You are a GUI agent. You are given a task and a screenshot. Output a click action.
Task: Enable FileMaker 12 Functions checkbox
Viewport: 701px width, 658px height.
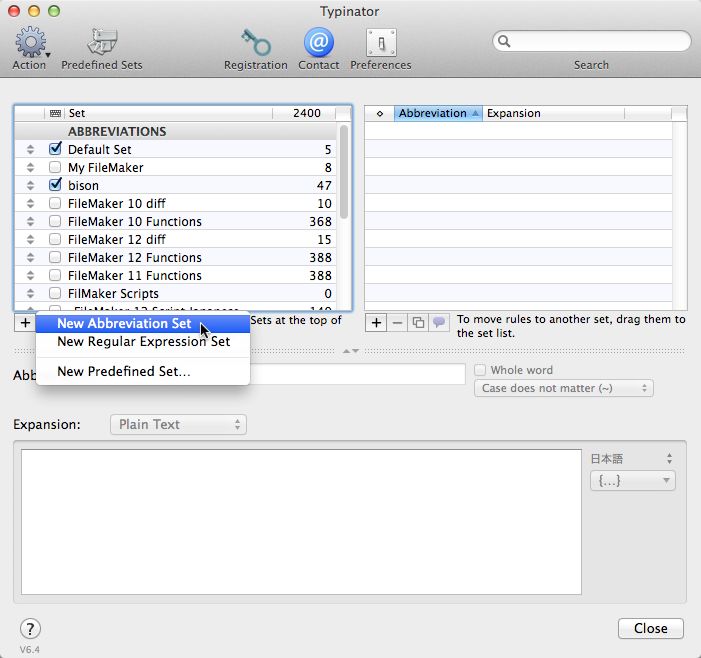55,257
